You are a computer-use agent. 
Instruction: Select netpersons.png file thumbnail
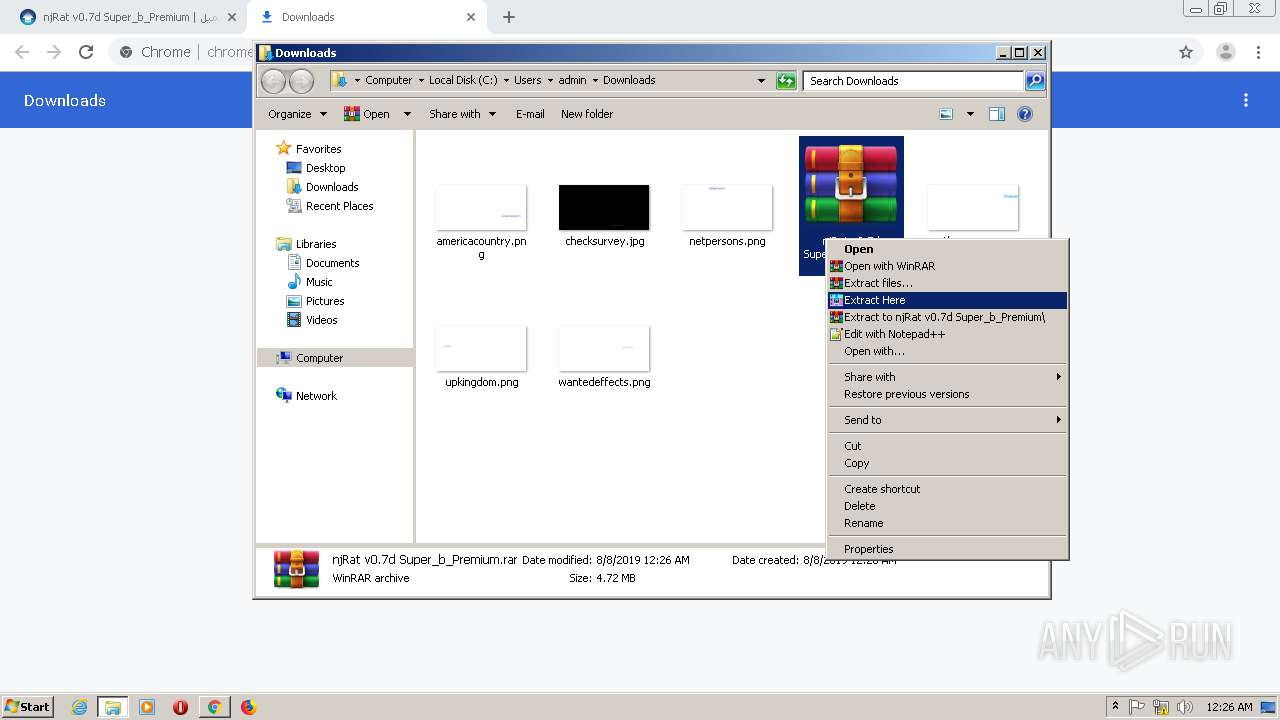pyautogui.click(x=727, y=208)
